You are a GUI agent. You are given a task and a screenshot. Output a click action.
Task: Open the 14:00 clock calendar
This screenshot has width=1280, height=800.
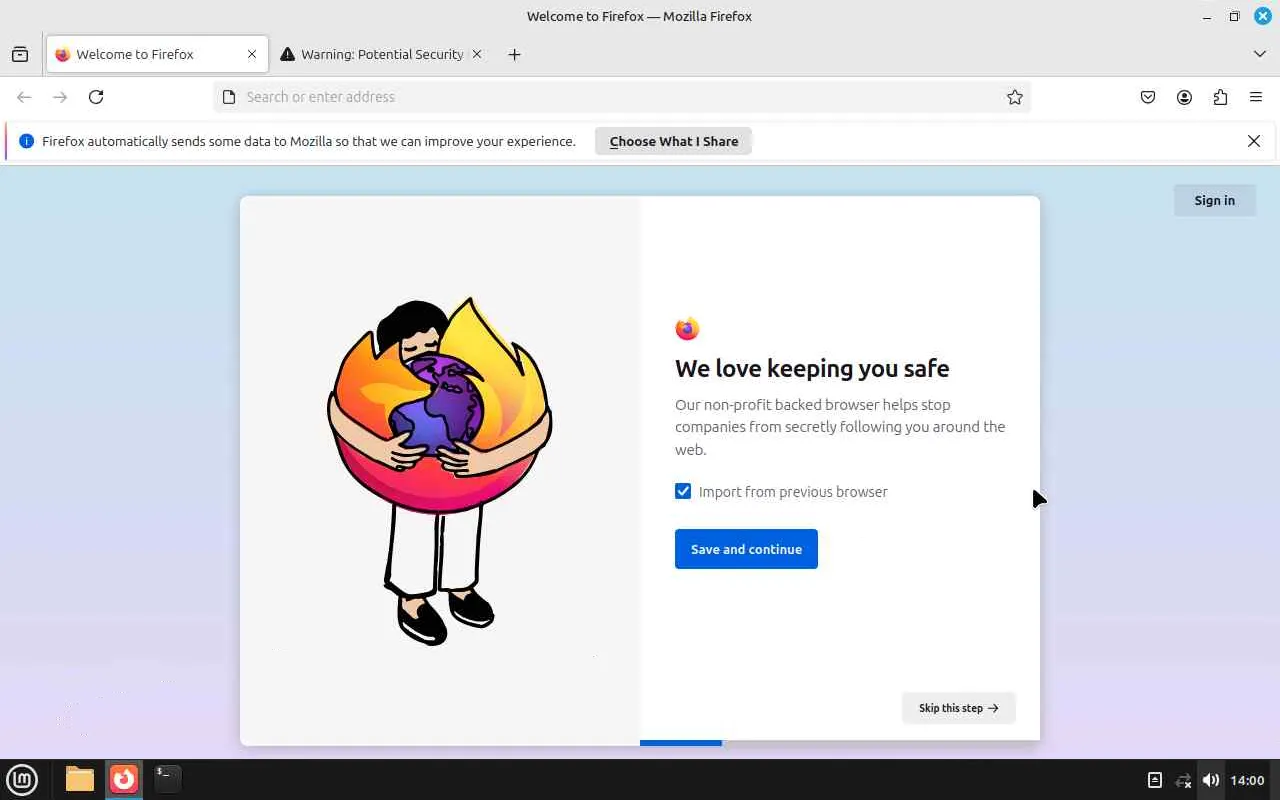click(x=1247, y=780)
